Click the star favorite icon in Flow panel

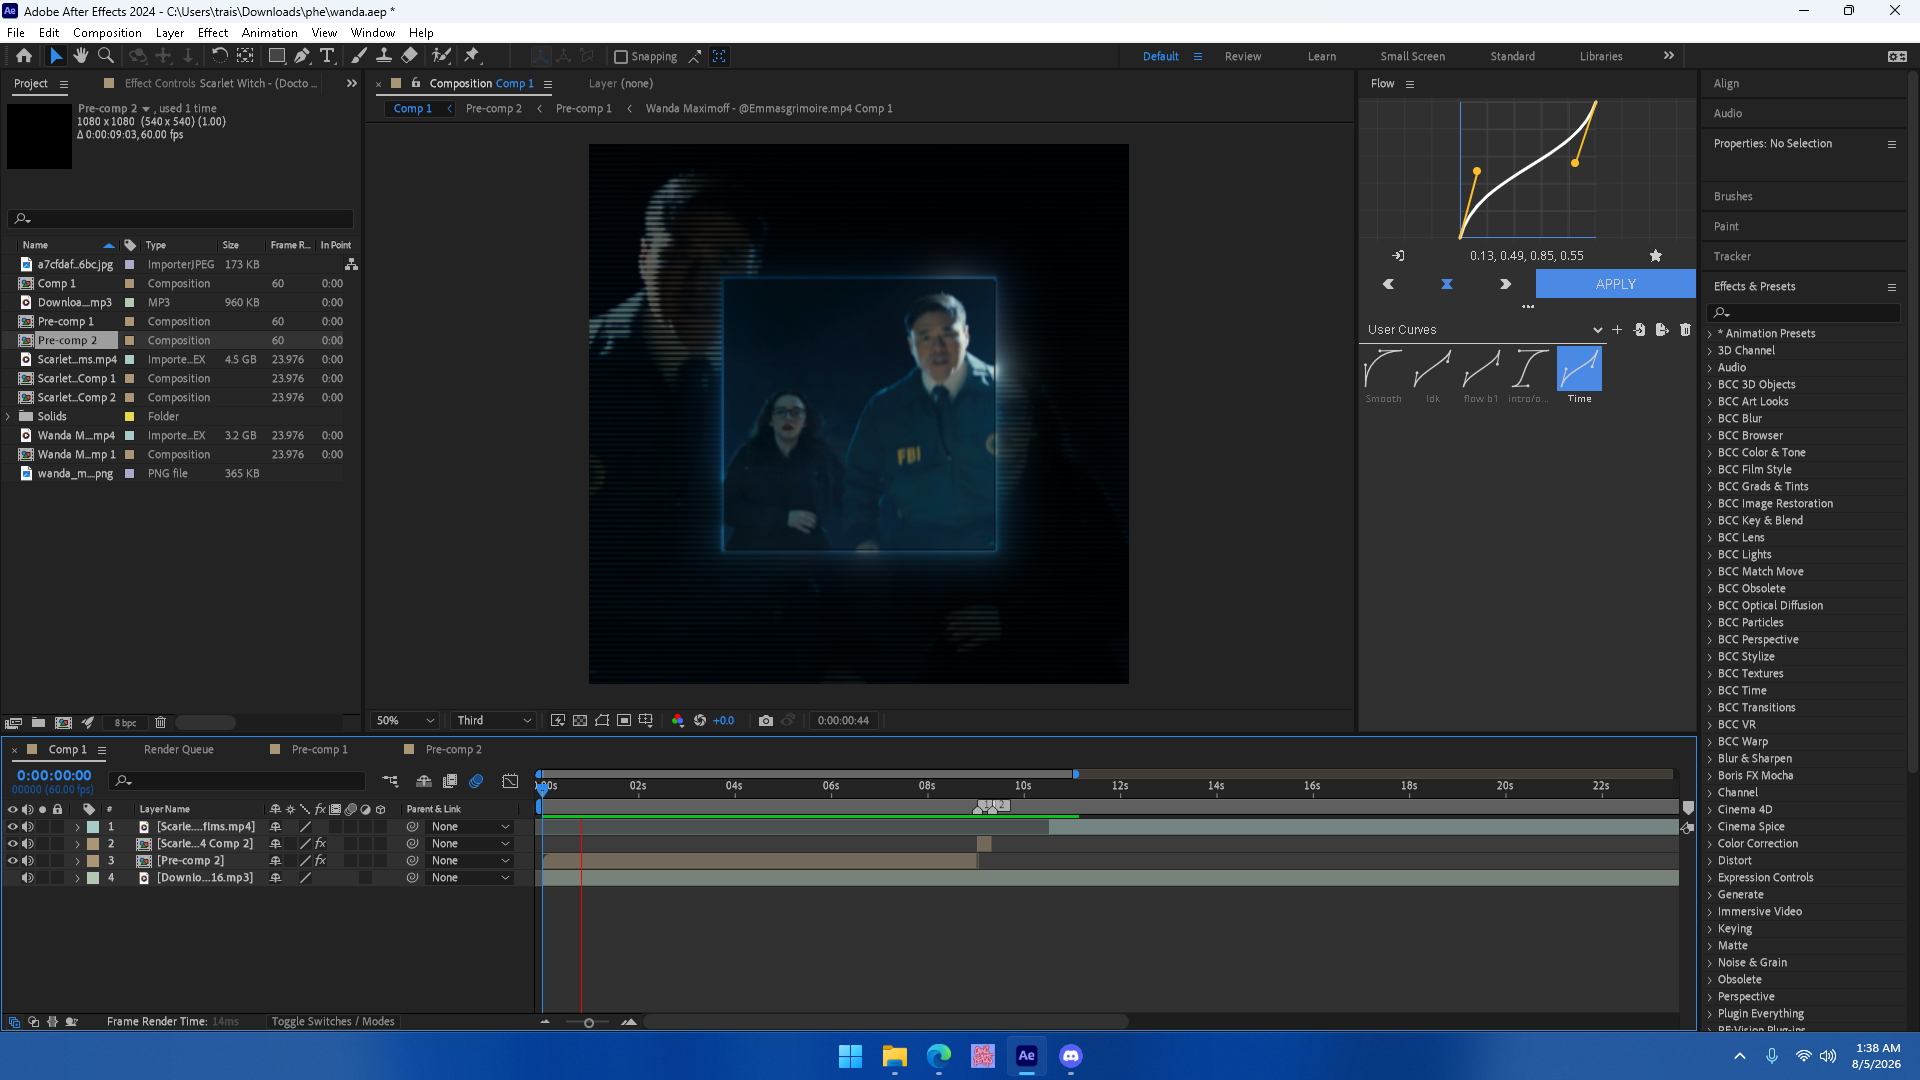[x=1656, y=256]
